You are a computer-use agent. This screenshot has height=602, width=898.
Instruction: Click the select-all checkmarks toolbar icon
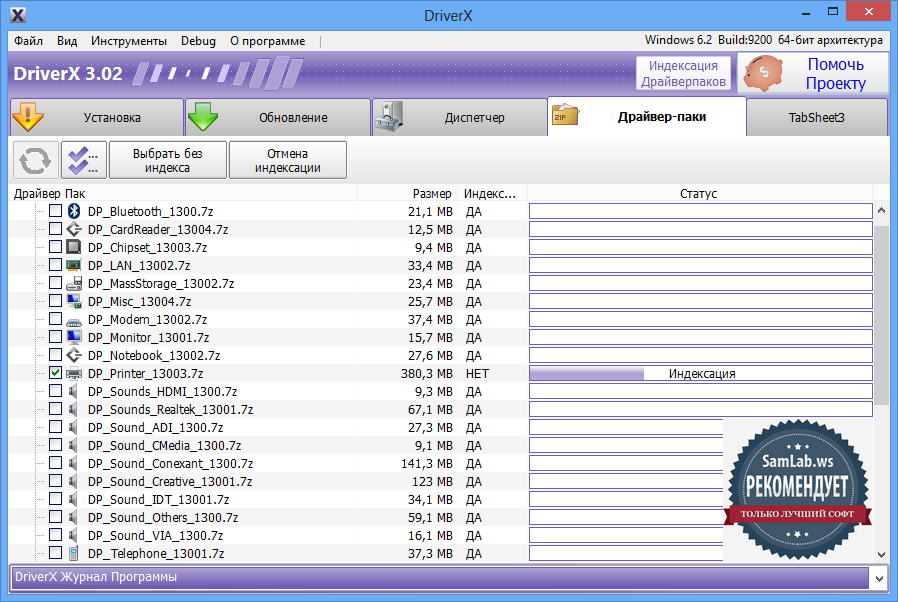coord(83,160)
